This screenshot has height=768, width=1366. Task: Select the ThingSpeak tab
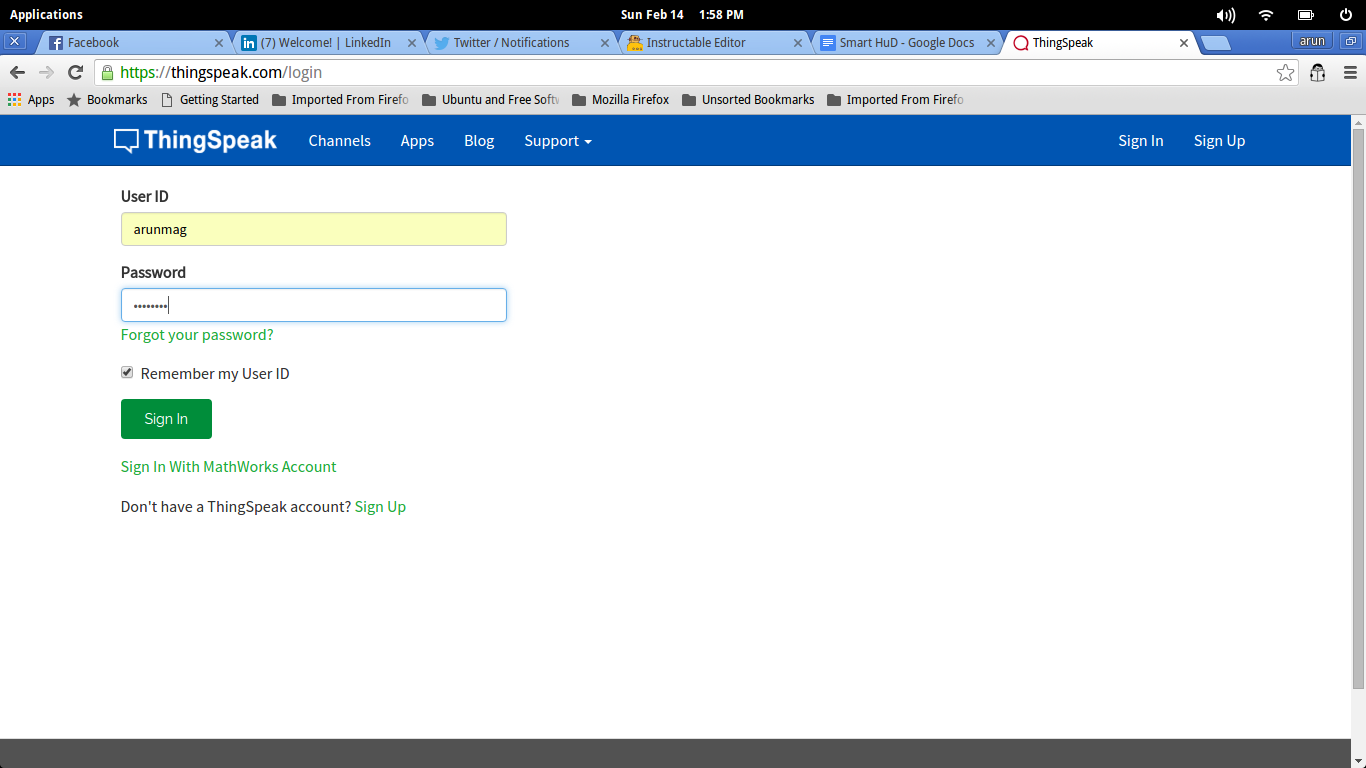coord(1100,43)
